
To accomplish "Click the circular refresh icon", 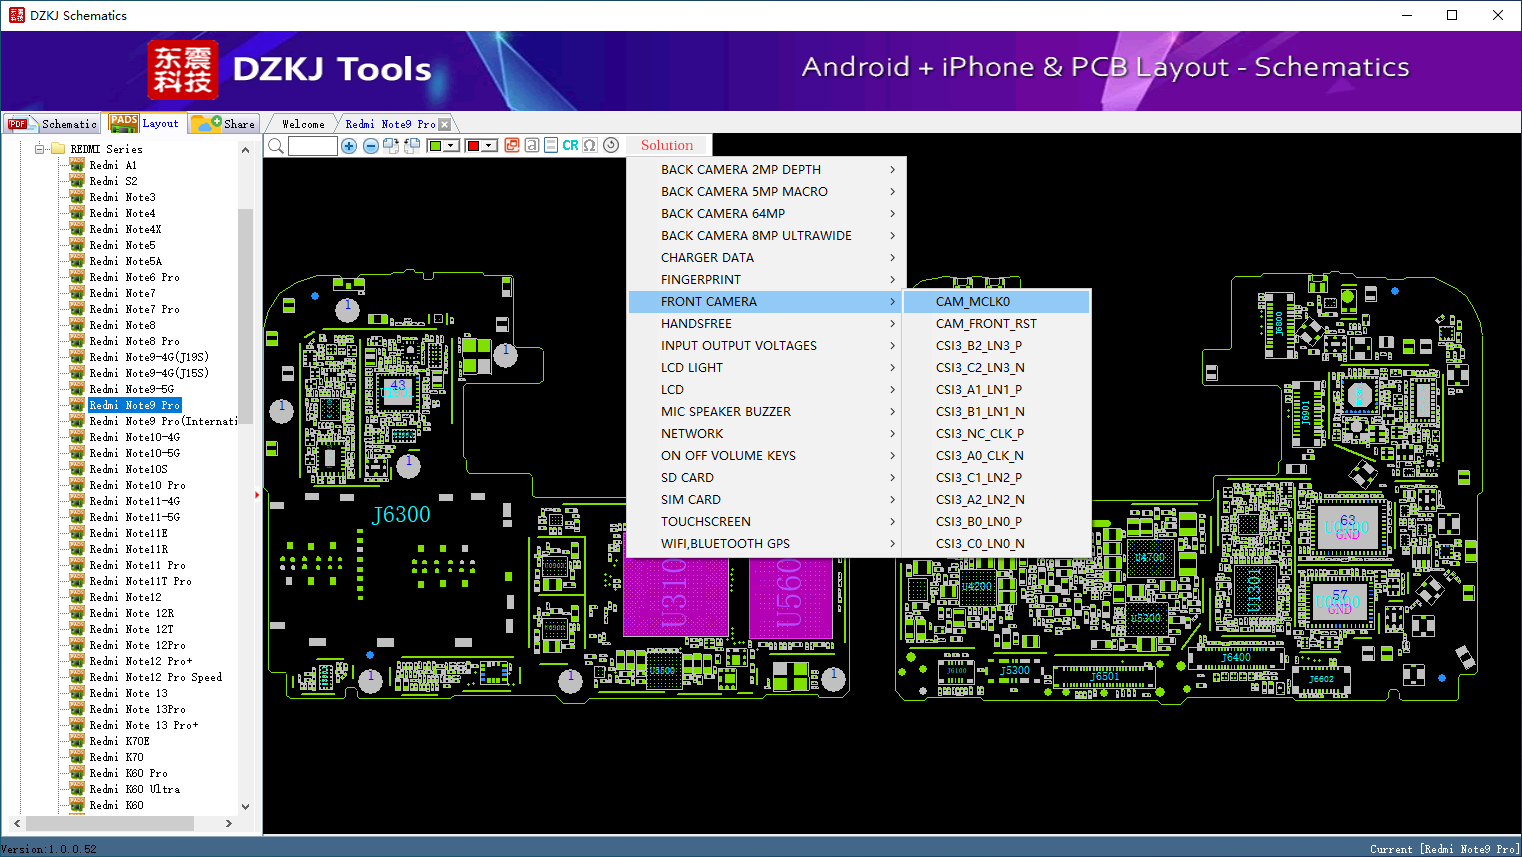I will (x=611, y=146).
